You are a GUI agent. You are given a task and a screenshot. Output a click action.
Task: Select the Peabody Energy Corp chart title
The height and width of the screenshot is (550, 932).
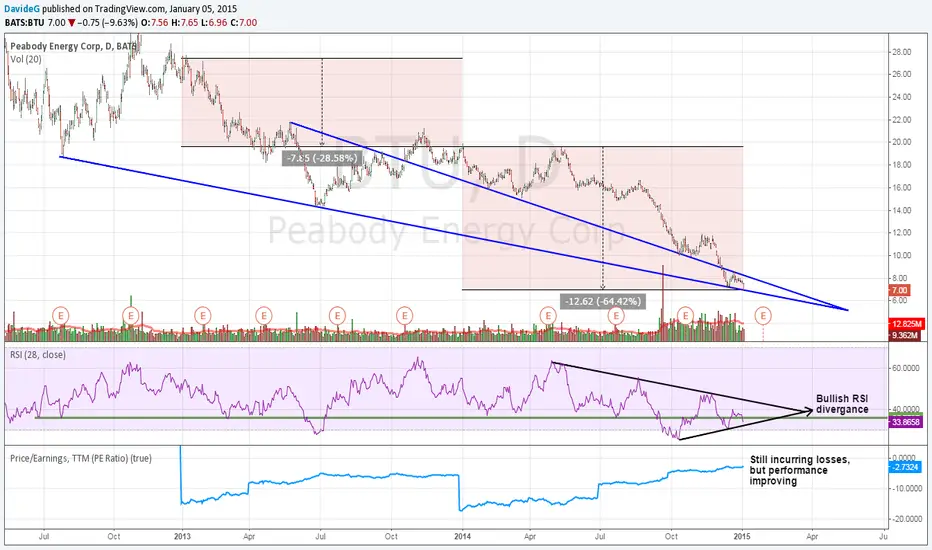73,46
